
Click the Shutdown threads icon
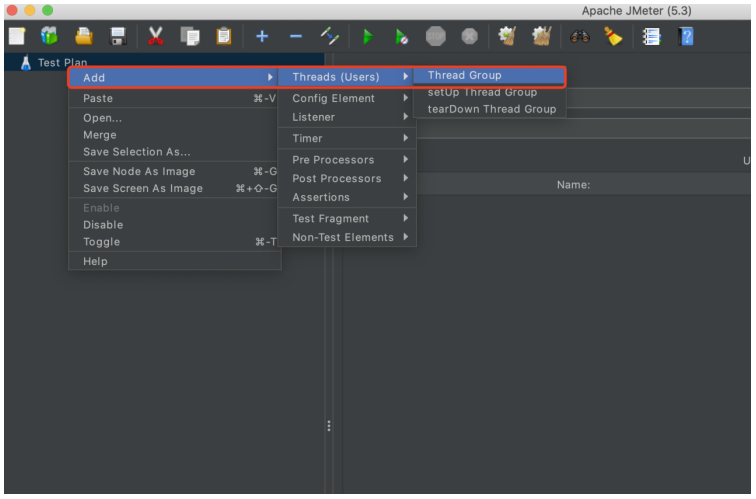click(x=469, y=36)
